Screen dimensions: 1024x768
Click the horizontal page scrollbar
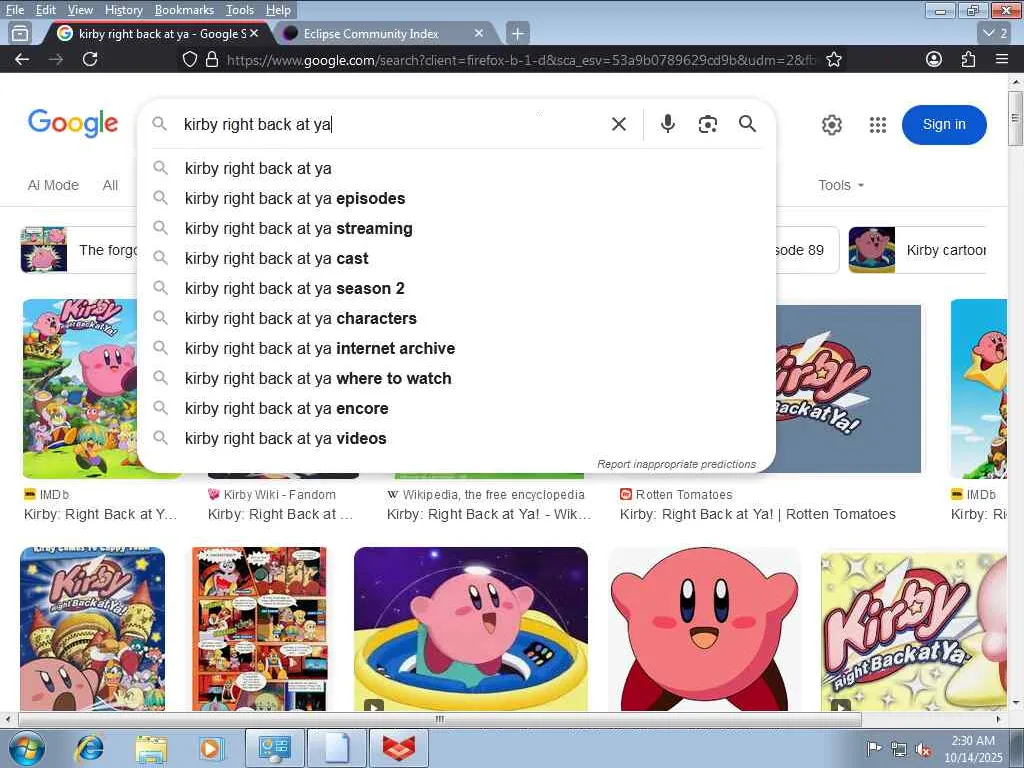tap(440, 719)
